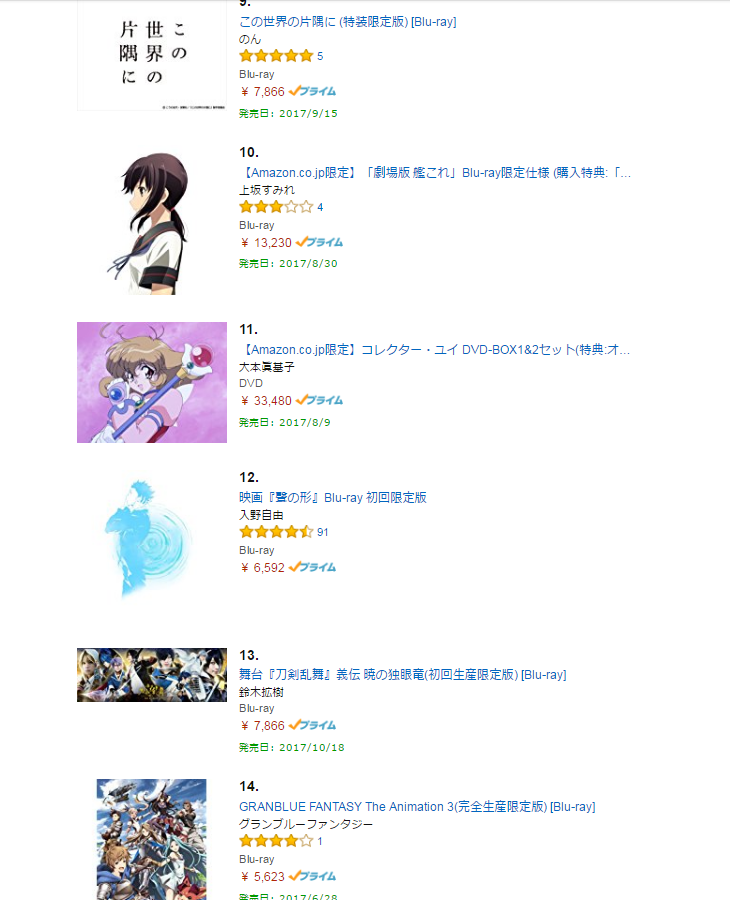The width and height of the screenshot is (730, 900).
Task: Open item 10's 劇場版 艦これ Blu-ray link
Action: tap(435, 173)
